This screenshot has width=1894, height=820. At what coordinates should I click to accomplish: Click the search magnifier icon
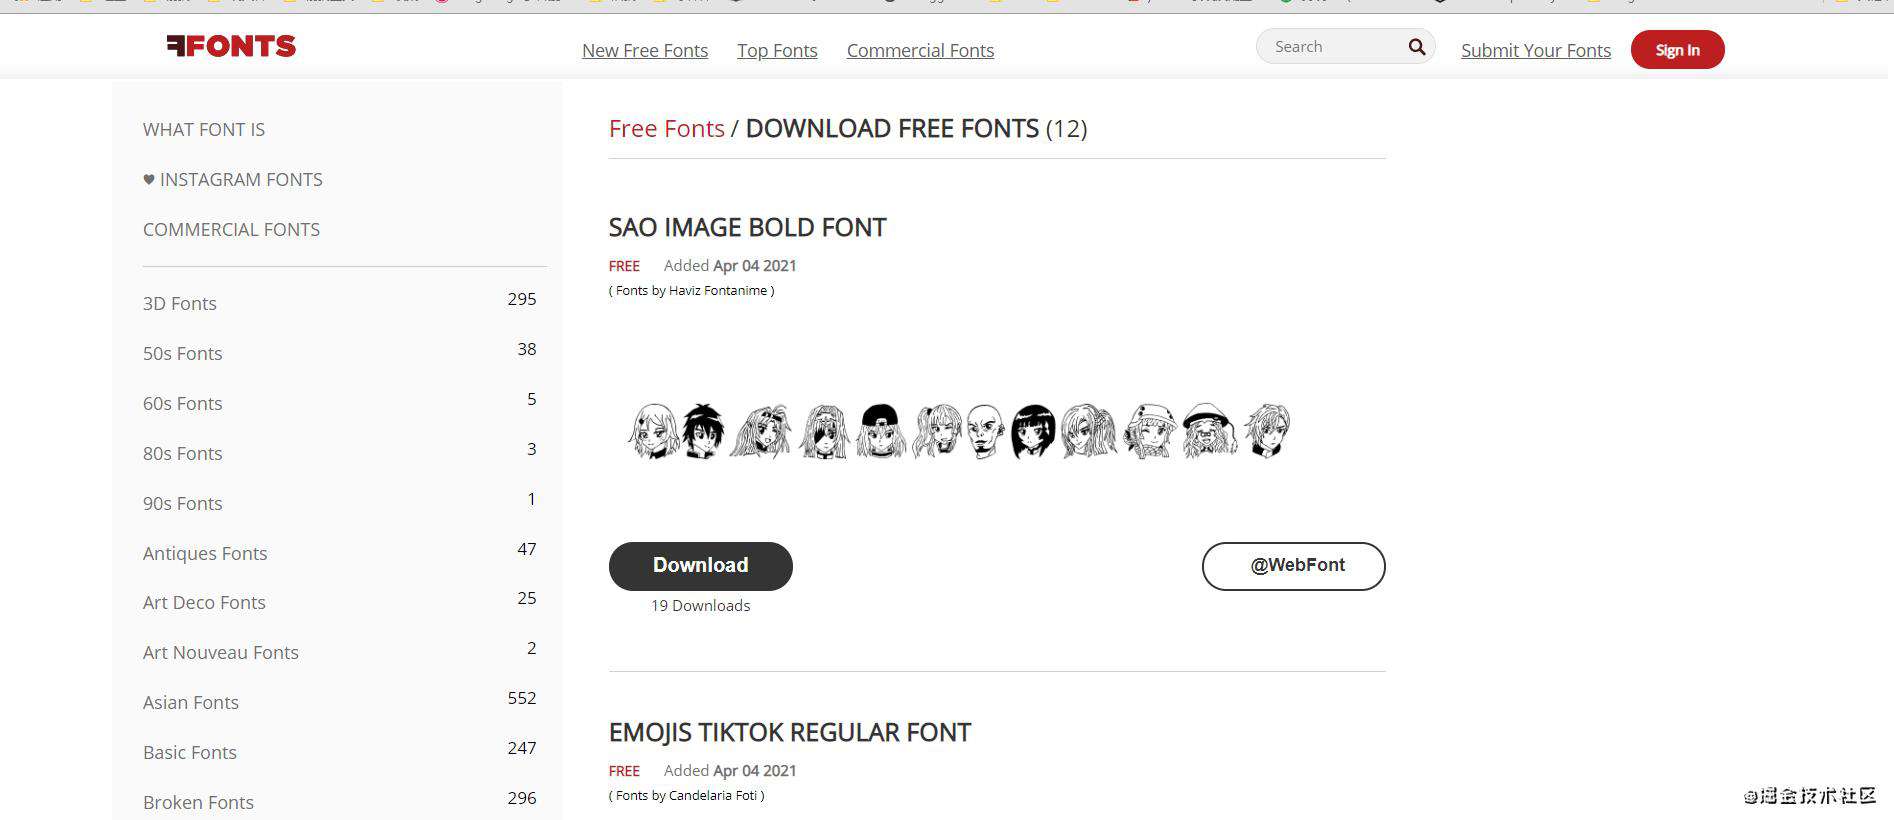(1416, 47)
